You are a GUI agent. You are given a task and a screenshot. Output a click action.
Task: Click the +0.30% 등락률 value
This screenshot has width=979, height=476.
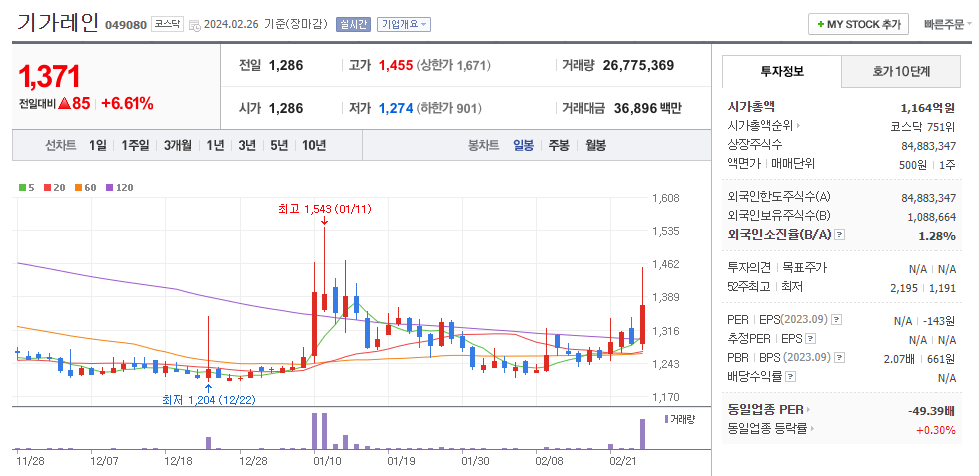coord(936,430)
